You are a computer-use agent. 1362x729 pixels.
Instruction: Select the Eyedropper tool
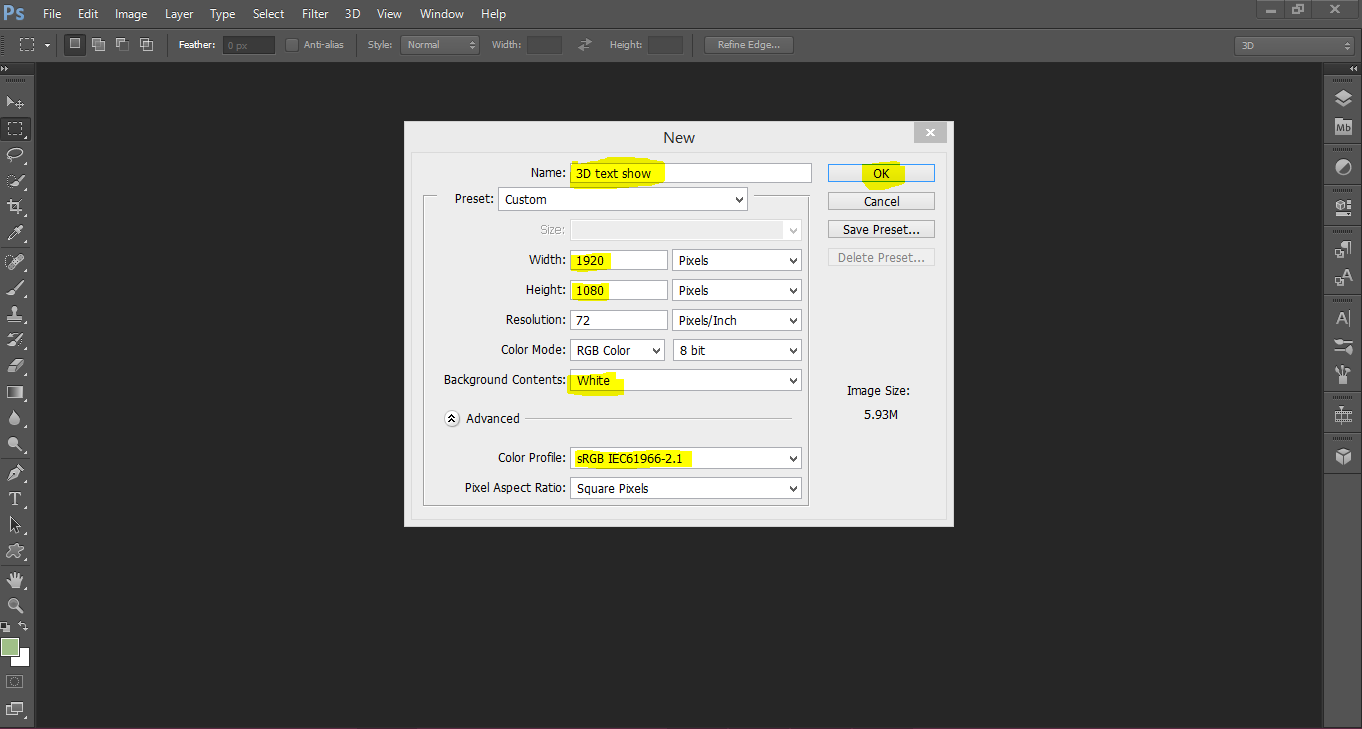tap(15, 233)
